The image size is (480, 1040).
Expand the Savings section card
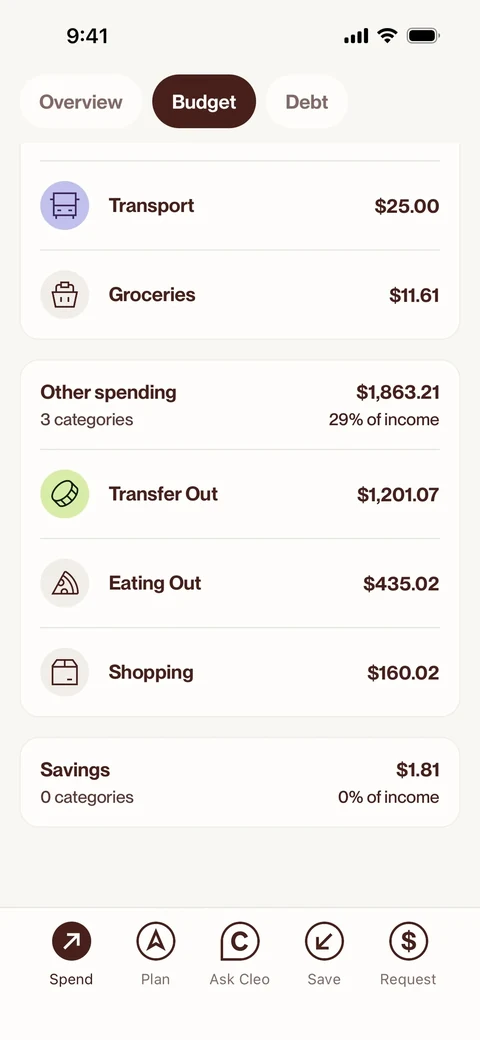tap(240, 783)
